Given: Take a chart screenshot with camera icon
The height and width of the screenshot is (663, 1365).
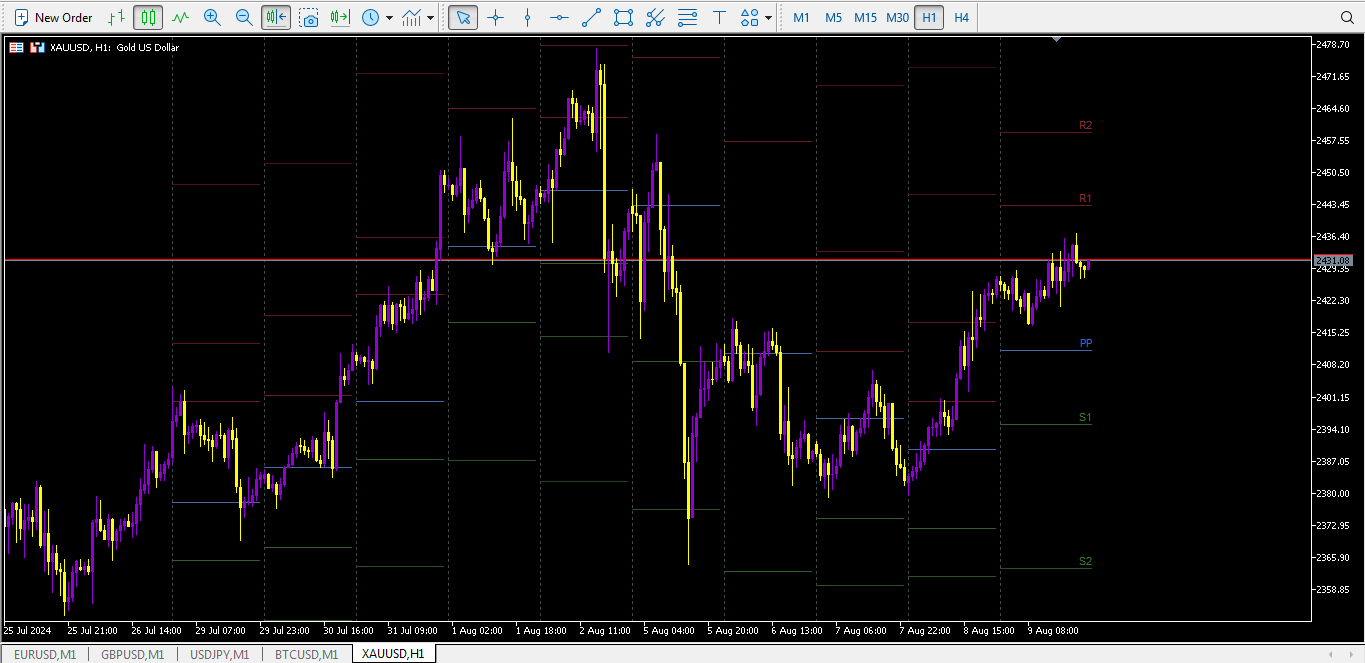Looking at the screenshot, I should click(309, 17).
